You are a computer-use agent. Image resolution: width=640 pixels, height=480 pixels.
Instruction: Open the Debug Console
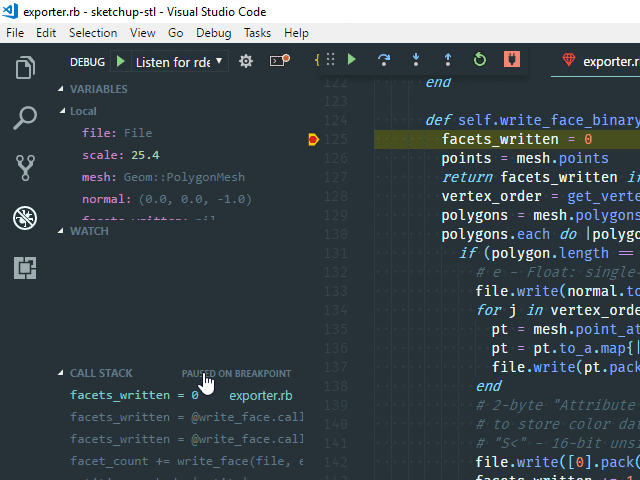(279, 62)
